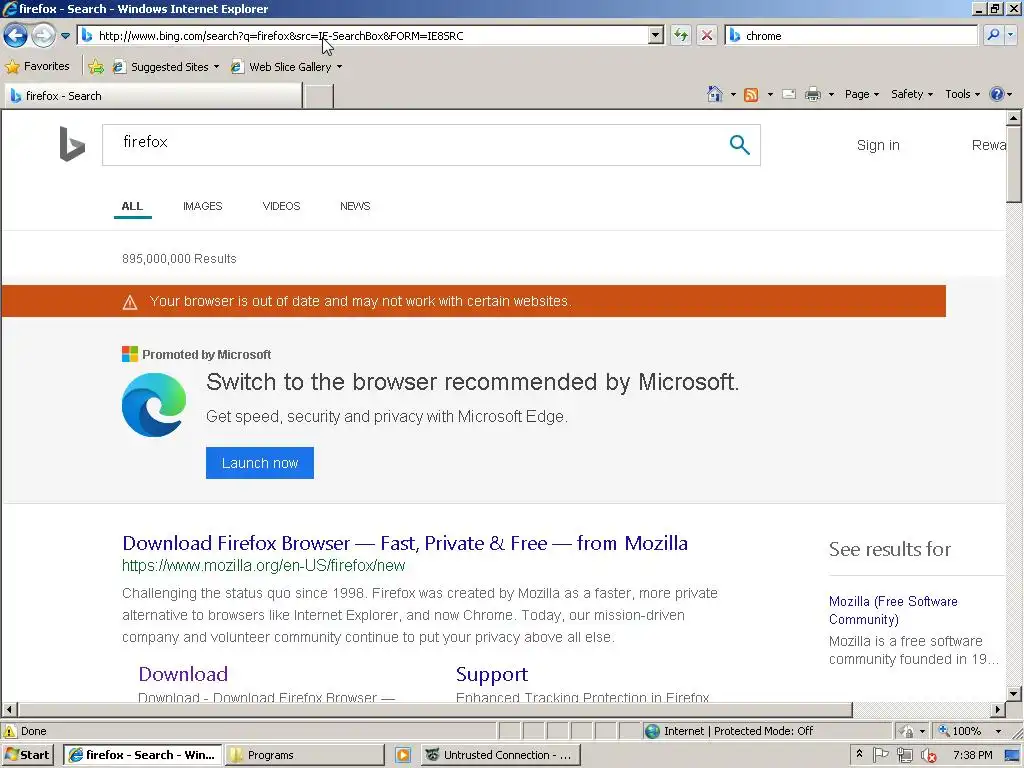Run the IE toolbar search magnifier
Screen dimensions: 1024x768
(993, 35)
